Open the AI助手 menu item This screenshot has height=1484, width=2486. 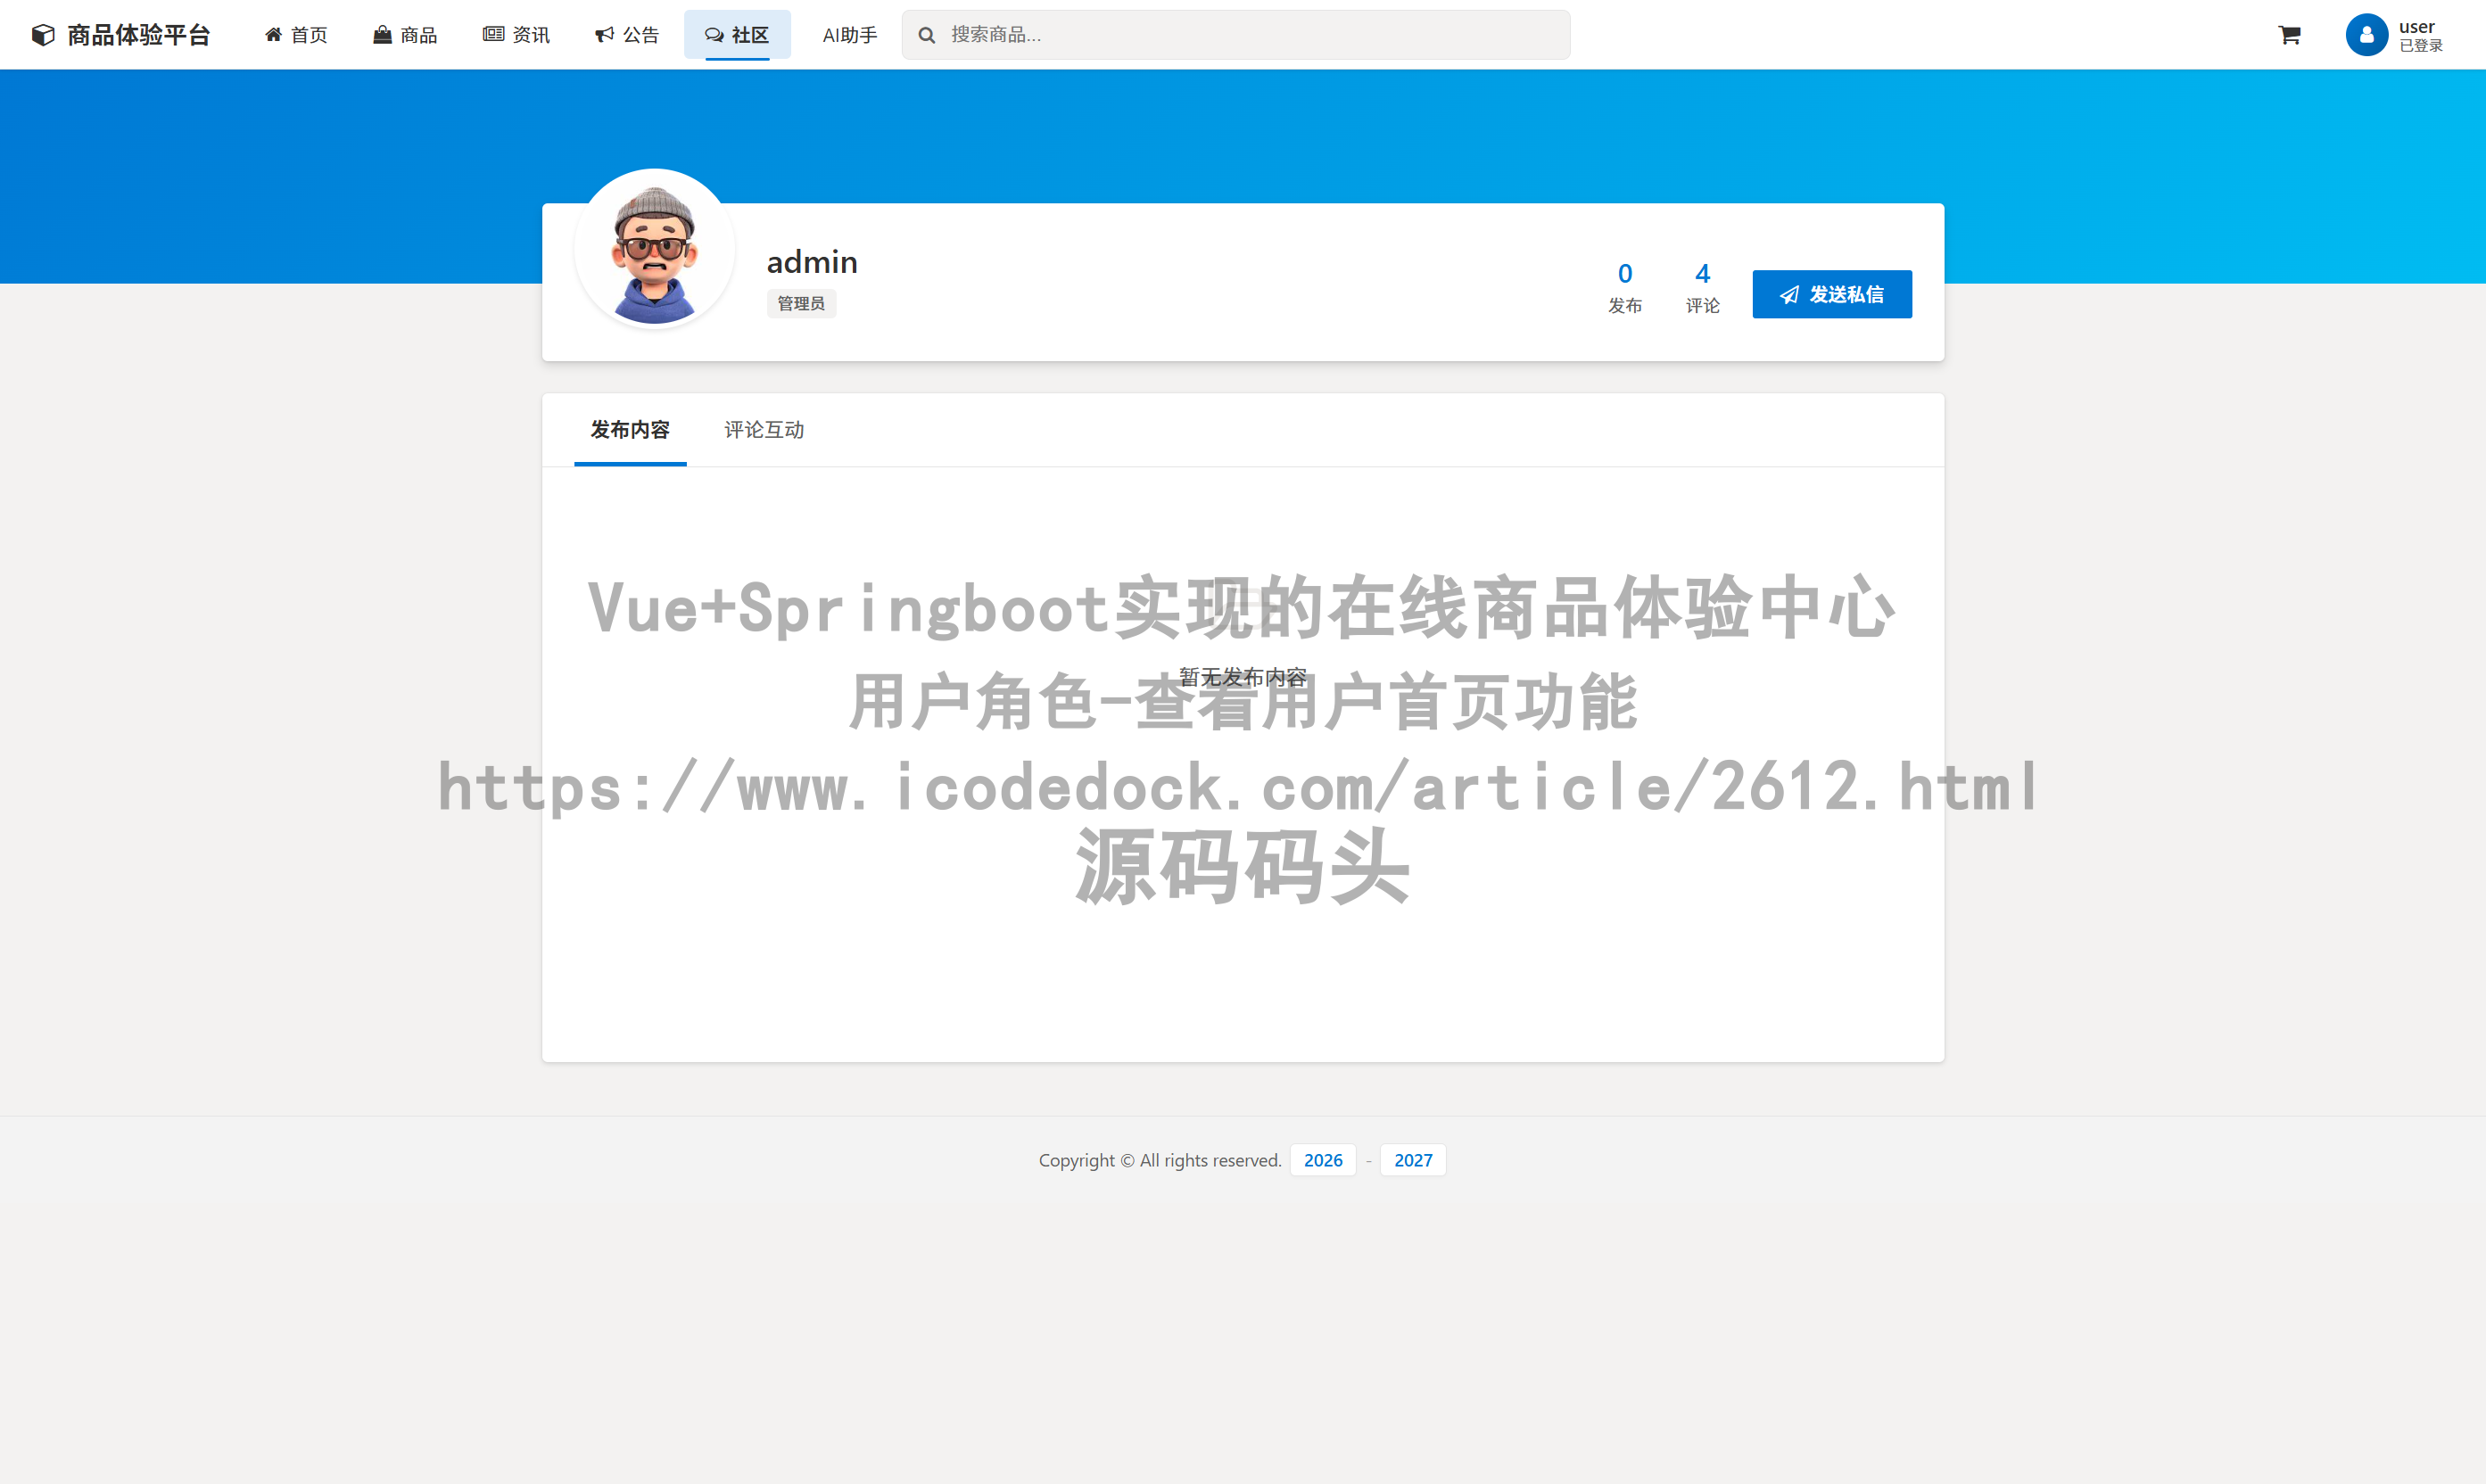click(x=849, y=34)
